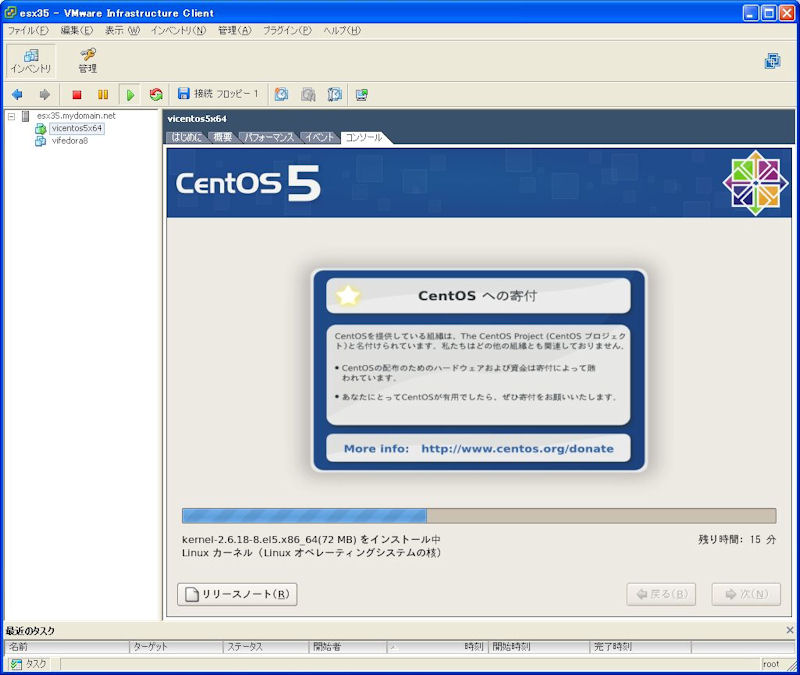
Task: Sort recent tasks by 名前 column
Action: (67, 647)
